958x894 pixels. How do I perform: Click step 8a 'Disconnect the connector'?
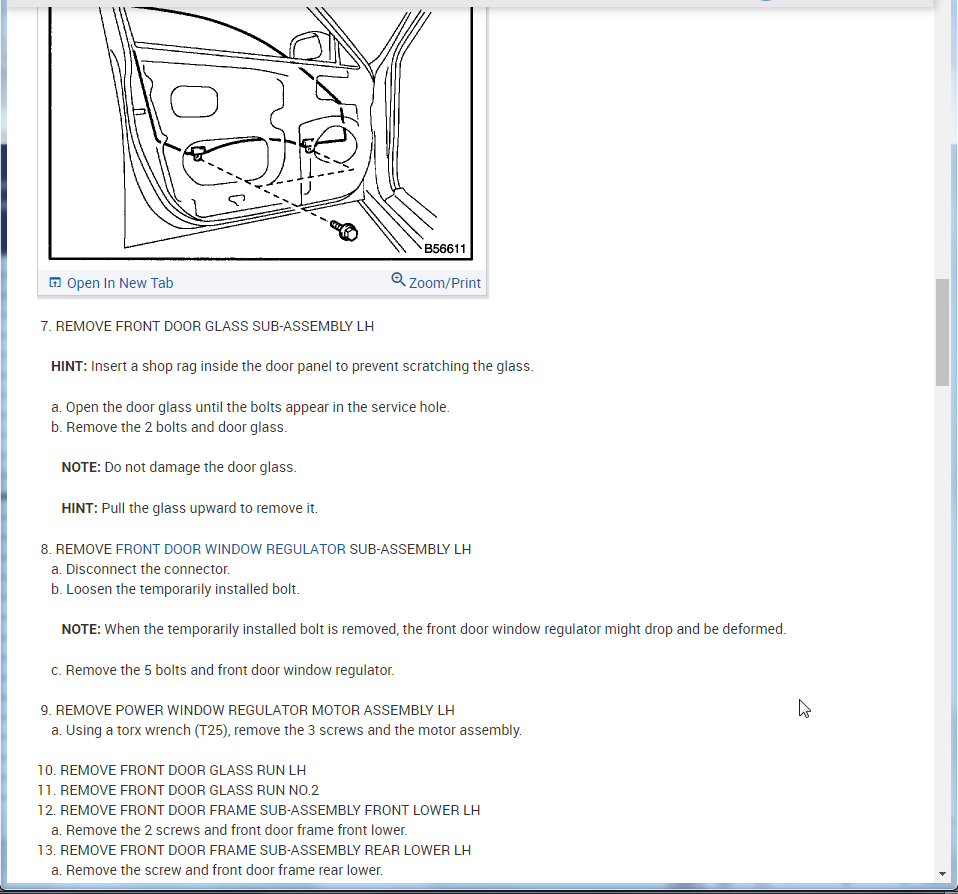(x=141, y=569)
